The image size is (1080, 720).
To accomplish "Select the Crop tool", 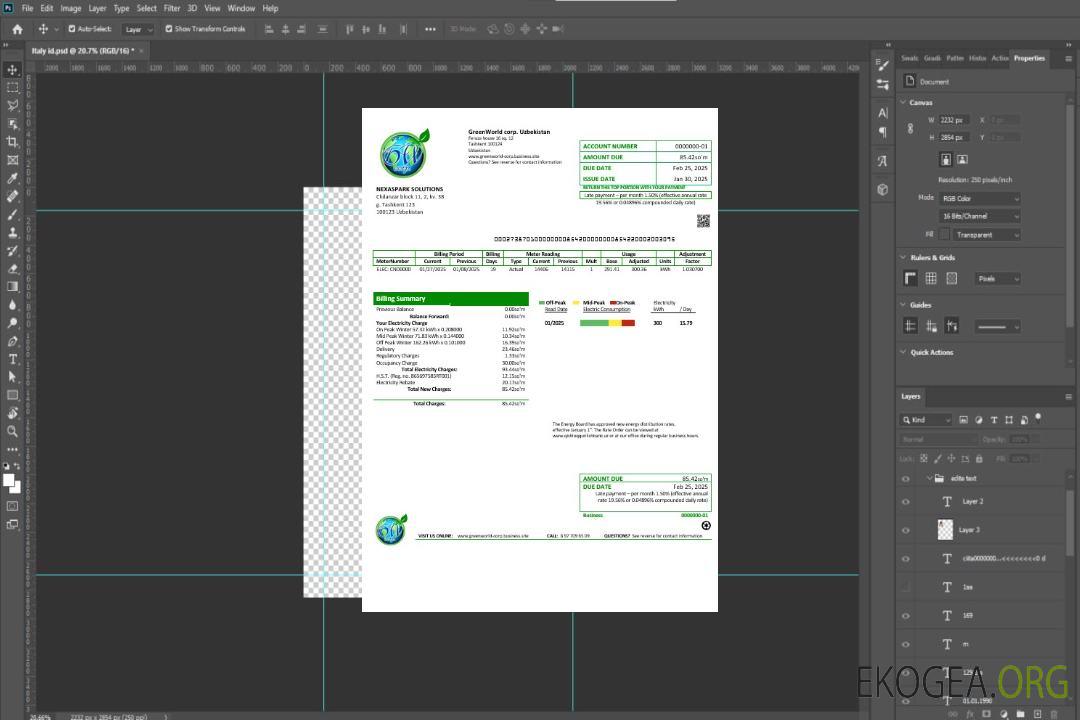I will pos(12,142).
